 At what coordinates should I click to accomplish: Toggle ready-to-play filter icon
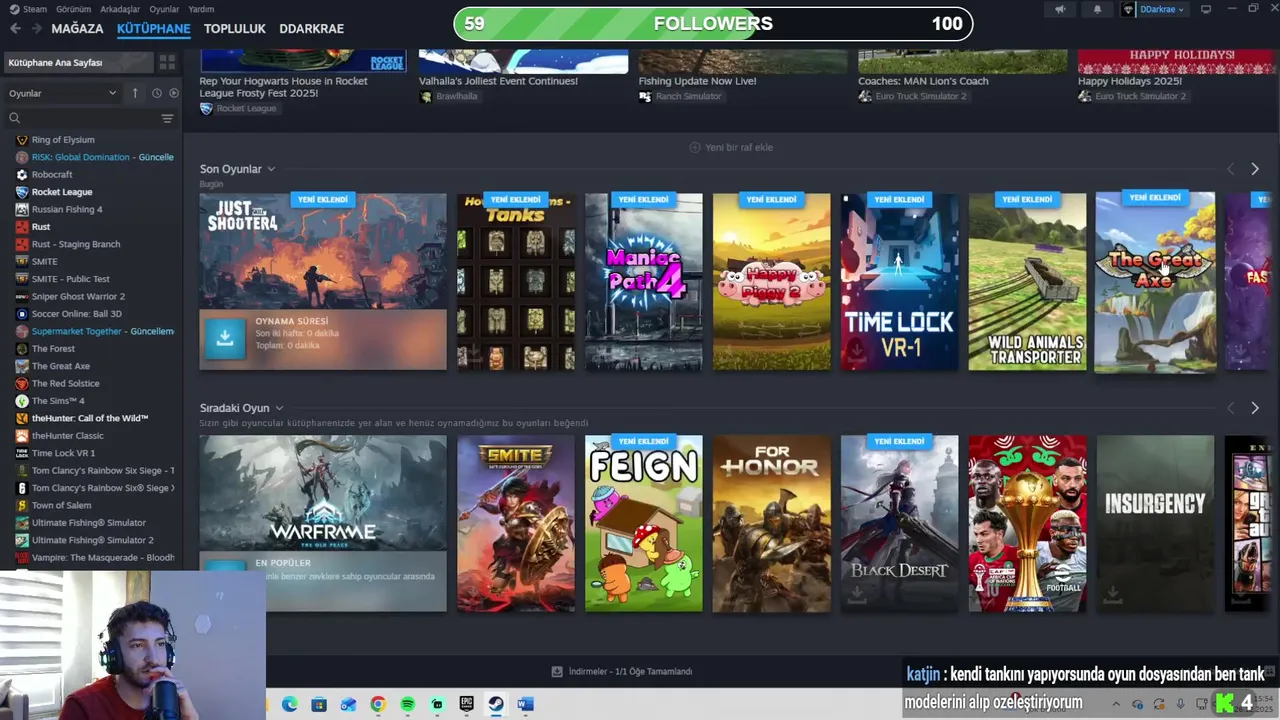pos(174,93)
